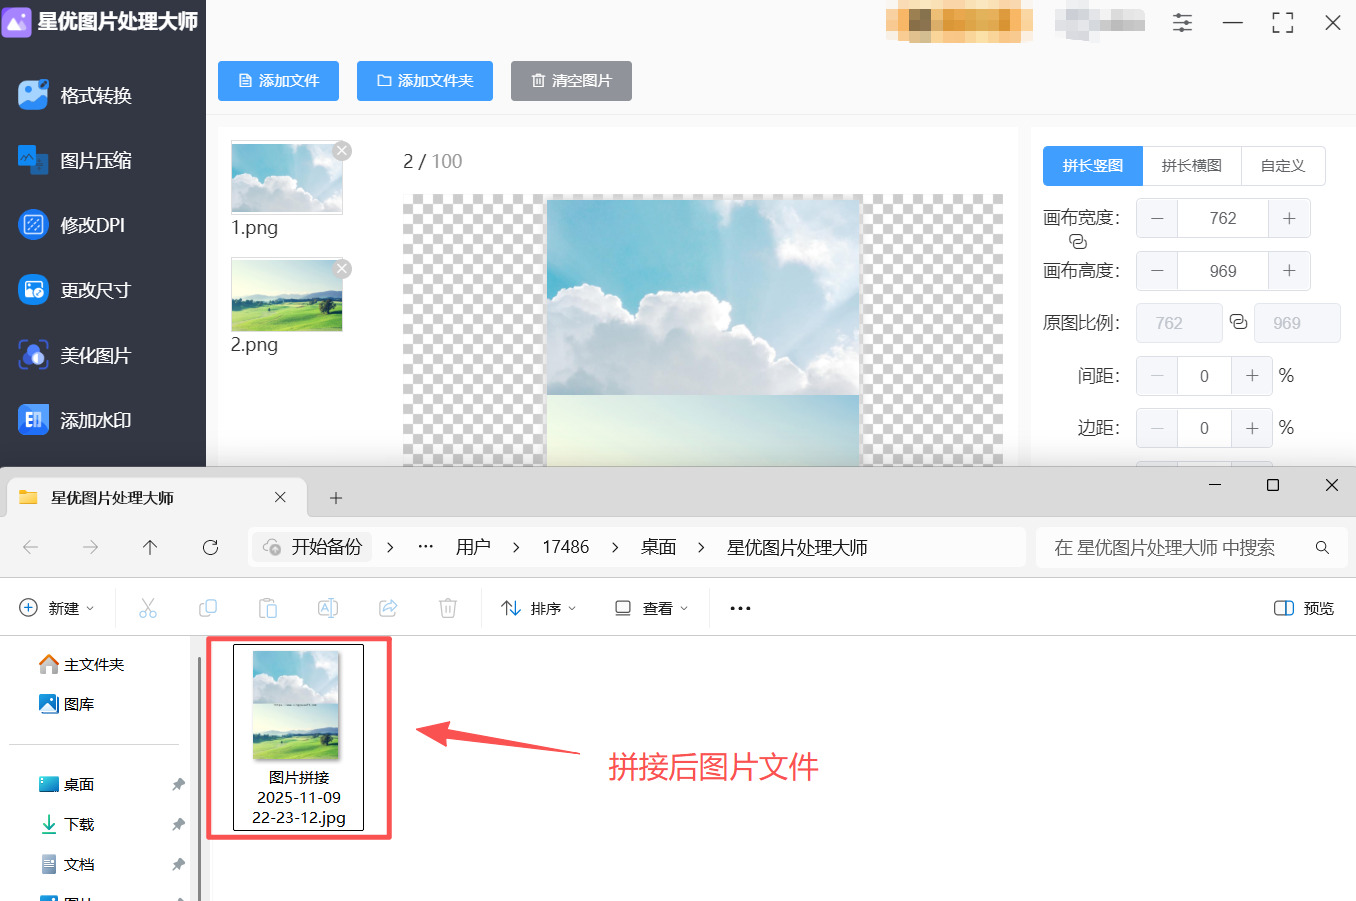Toggle the canvas width-height link icon
Image resolution: width=1356 pixels, height=901 pixels.
coord(1077,242)
